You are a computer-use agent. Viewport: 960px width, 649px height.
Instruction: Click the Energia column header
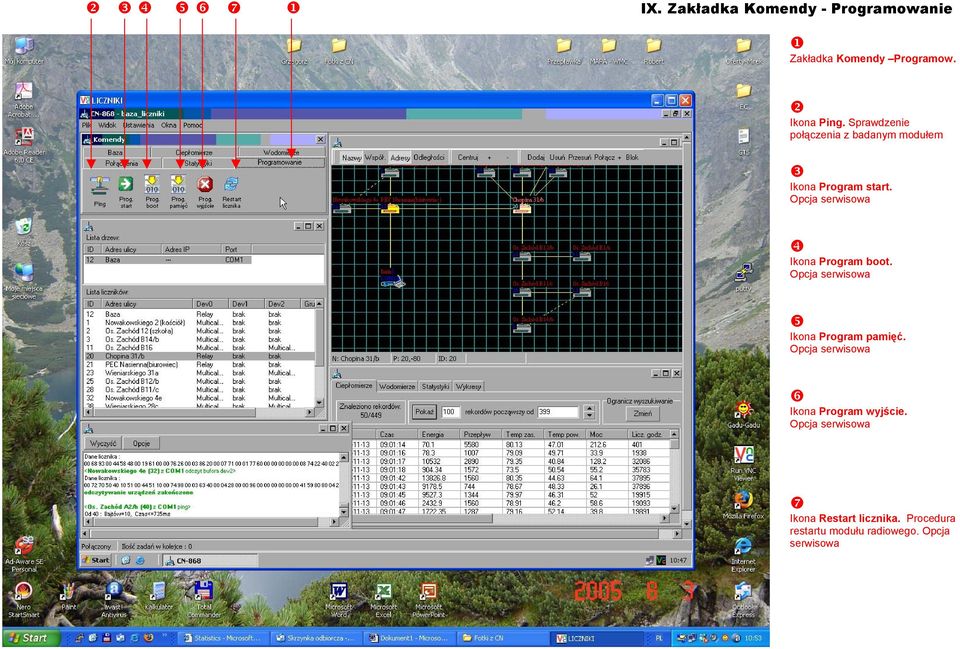coord(439,434)
